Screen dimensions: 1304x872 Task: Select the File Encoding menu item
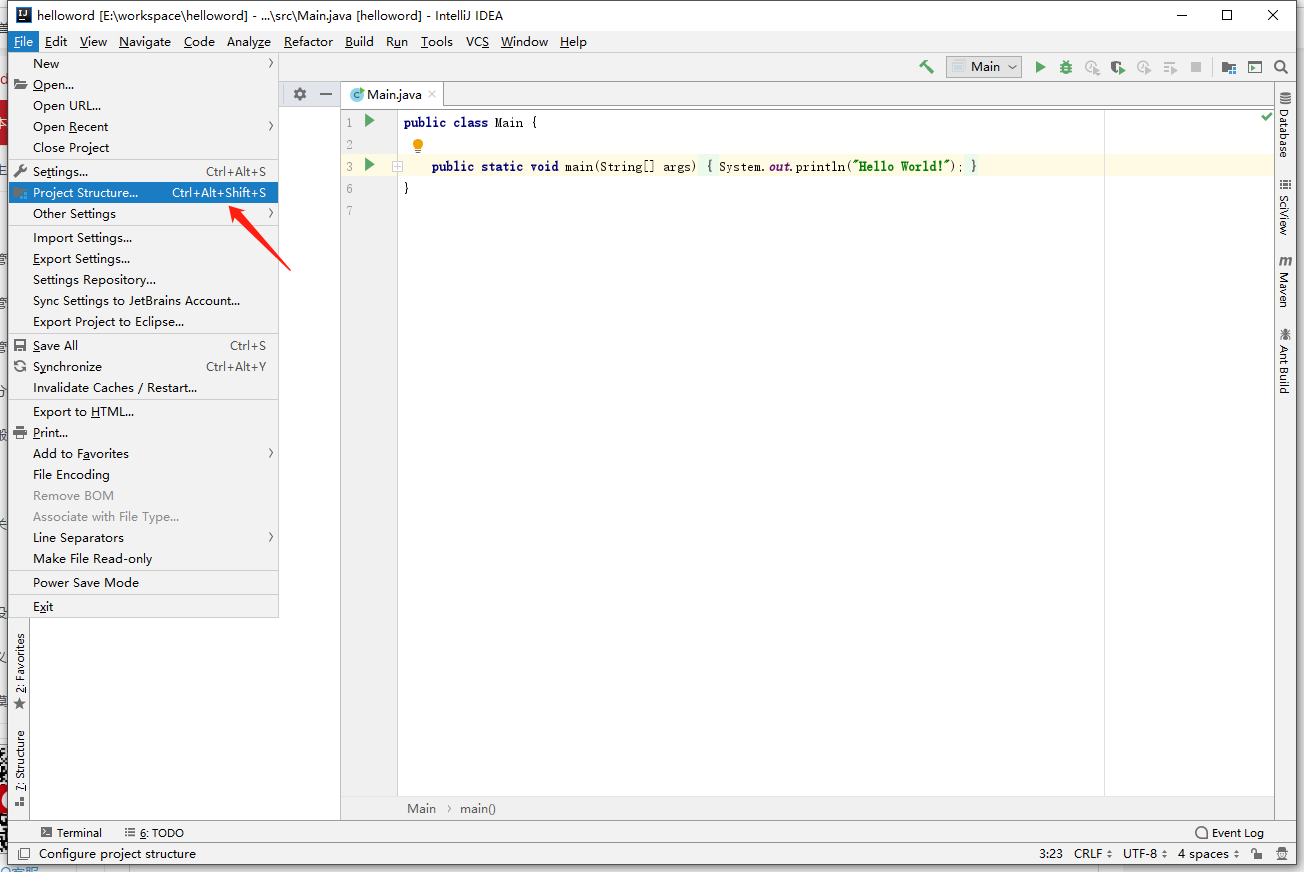pyautogui.click(x=143, y=474)
